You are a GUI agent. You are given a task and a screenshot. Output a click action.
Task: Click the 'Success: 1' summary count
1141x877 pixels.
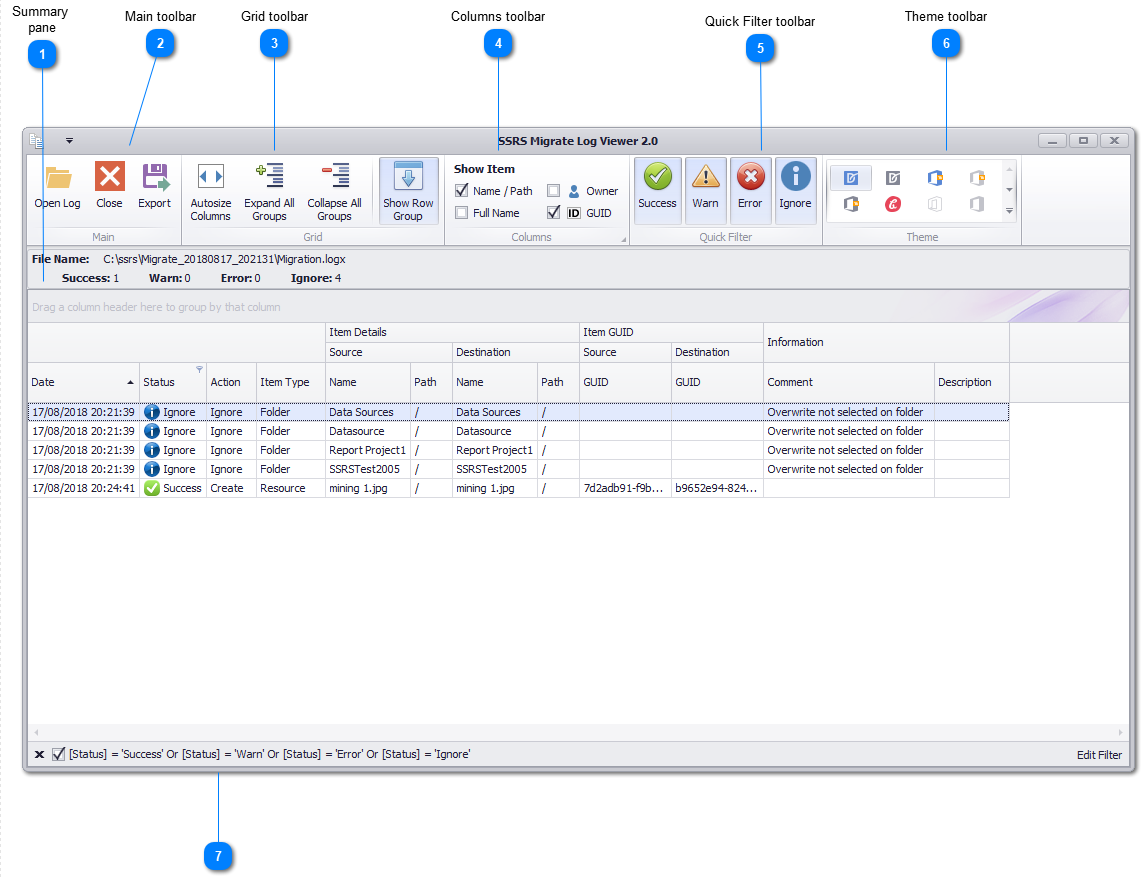coord(90,278)
